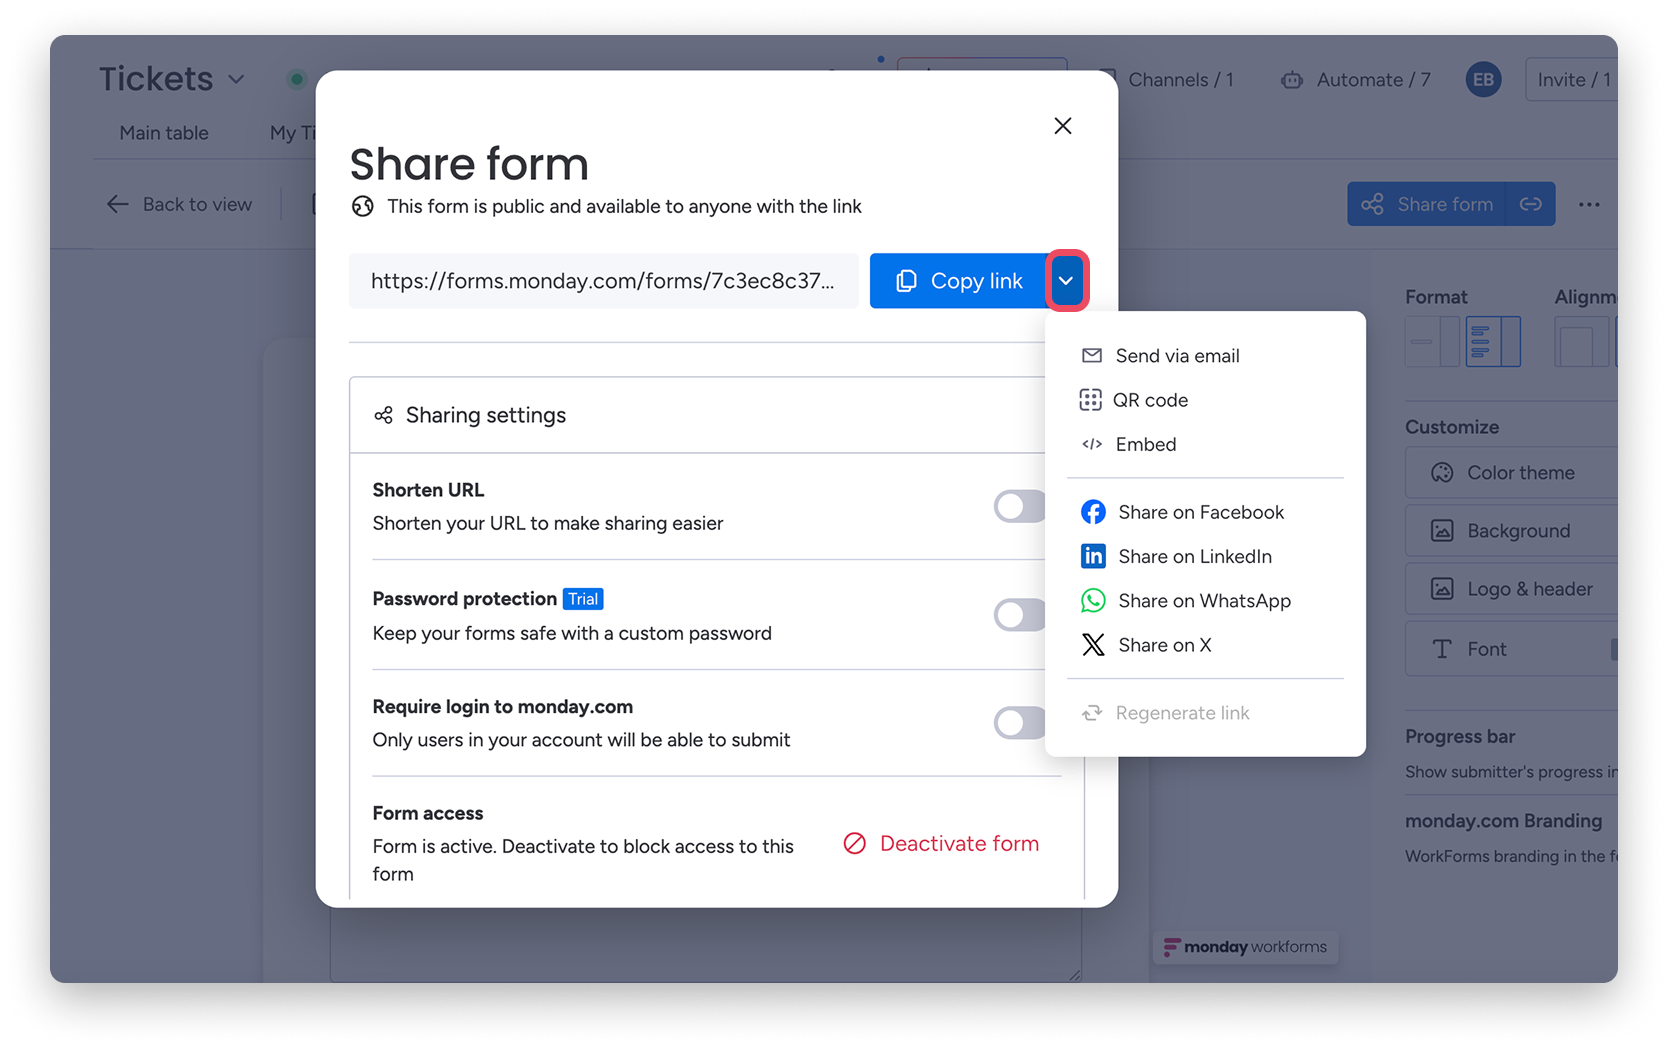
Task: Click the EB user avatar
Action: [1483, 80]
